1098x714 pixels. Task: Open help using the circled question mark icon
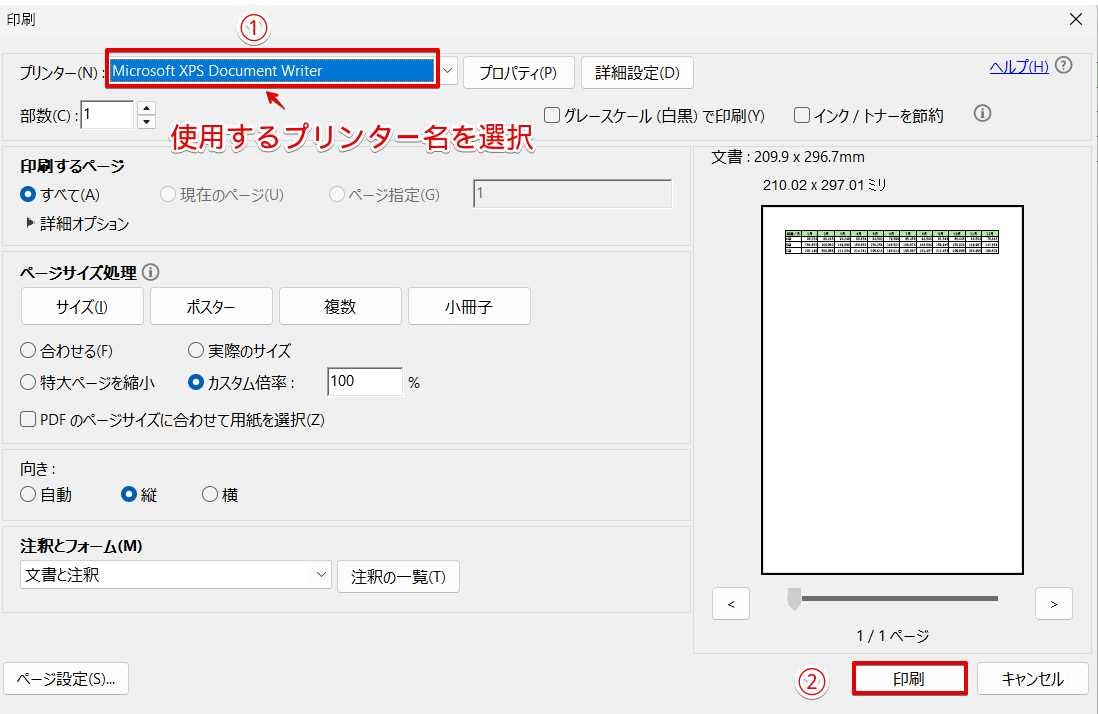coord(1063,65)
